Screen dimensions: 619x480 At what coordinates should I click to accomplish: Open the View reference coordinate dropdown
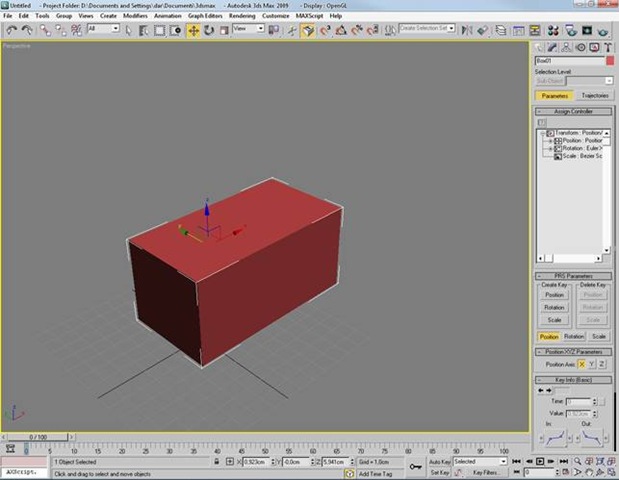(246, 30)
